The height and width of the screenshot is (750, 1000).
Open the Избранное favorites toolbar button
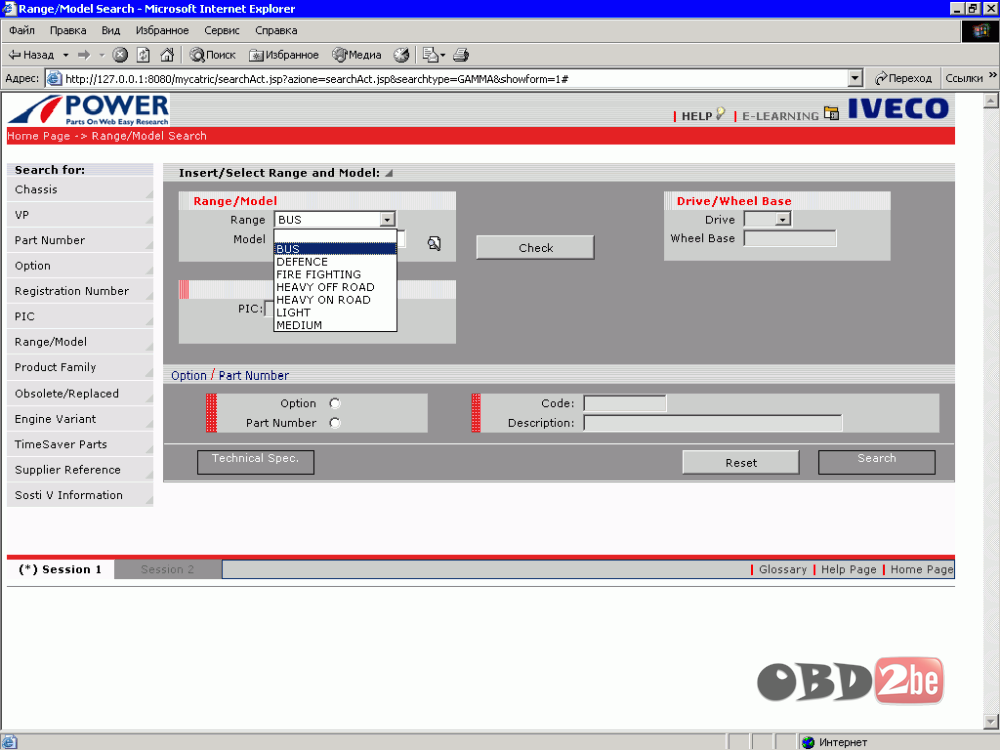(x=284, y=55)
